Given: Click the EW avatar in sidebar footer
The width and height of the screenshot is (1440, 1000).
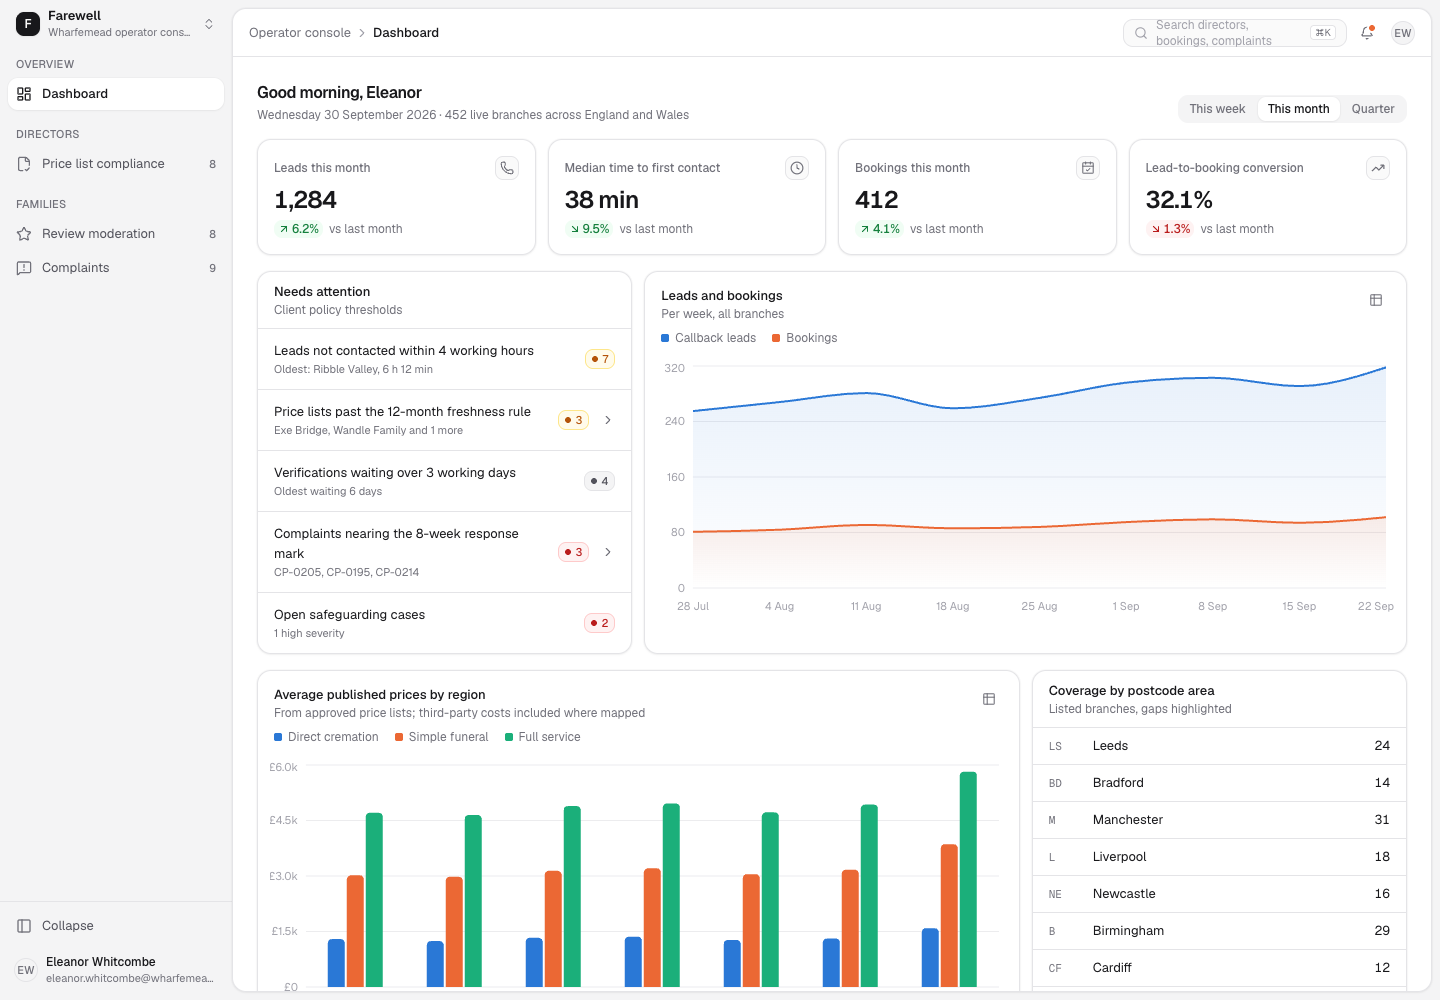Looking at the screenshot, I should click(x=26, y=970).
